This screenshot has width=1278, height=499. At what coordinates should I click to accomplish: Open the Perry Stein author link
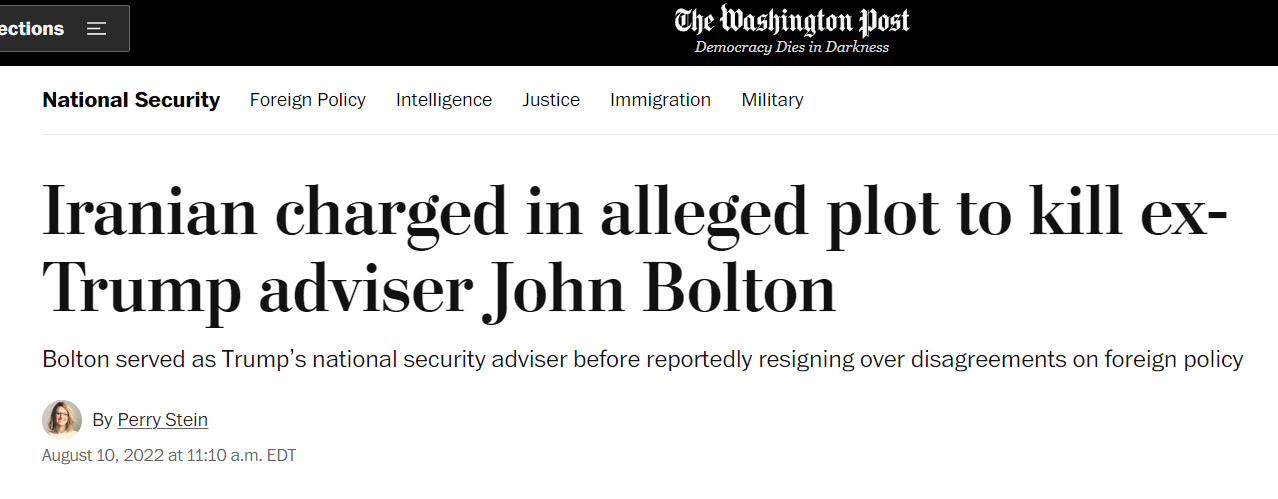(162, 420)
